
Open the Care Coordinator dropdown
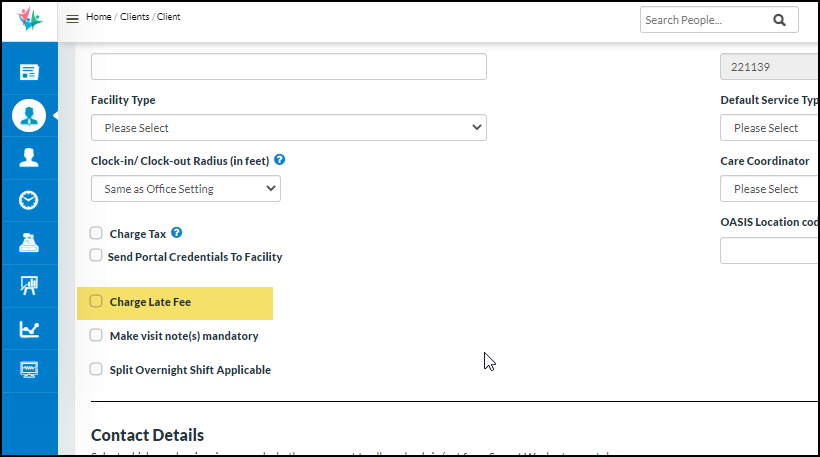tap(770, 189)
